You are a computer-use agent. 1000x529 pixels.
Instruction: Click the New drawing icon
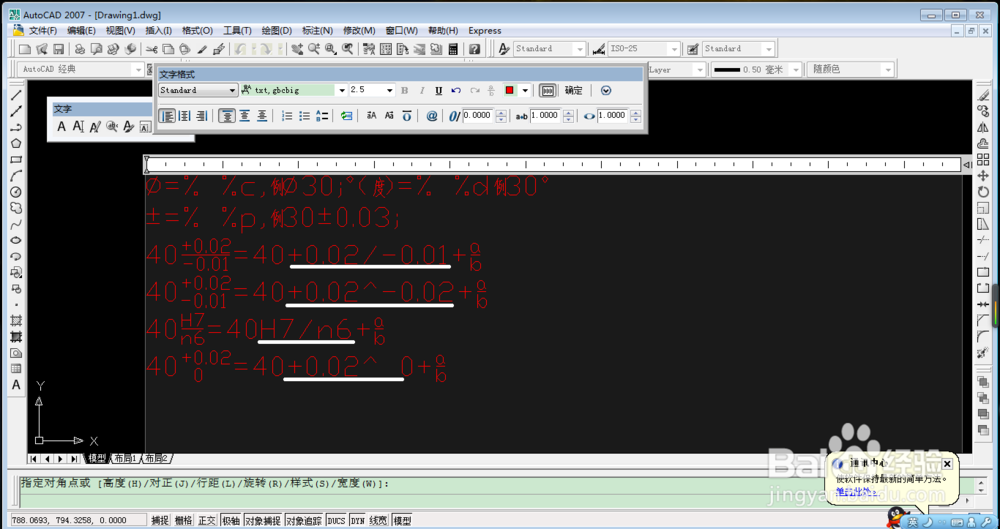coord(25,48)
